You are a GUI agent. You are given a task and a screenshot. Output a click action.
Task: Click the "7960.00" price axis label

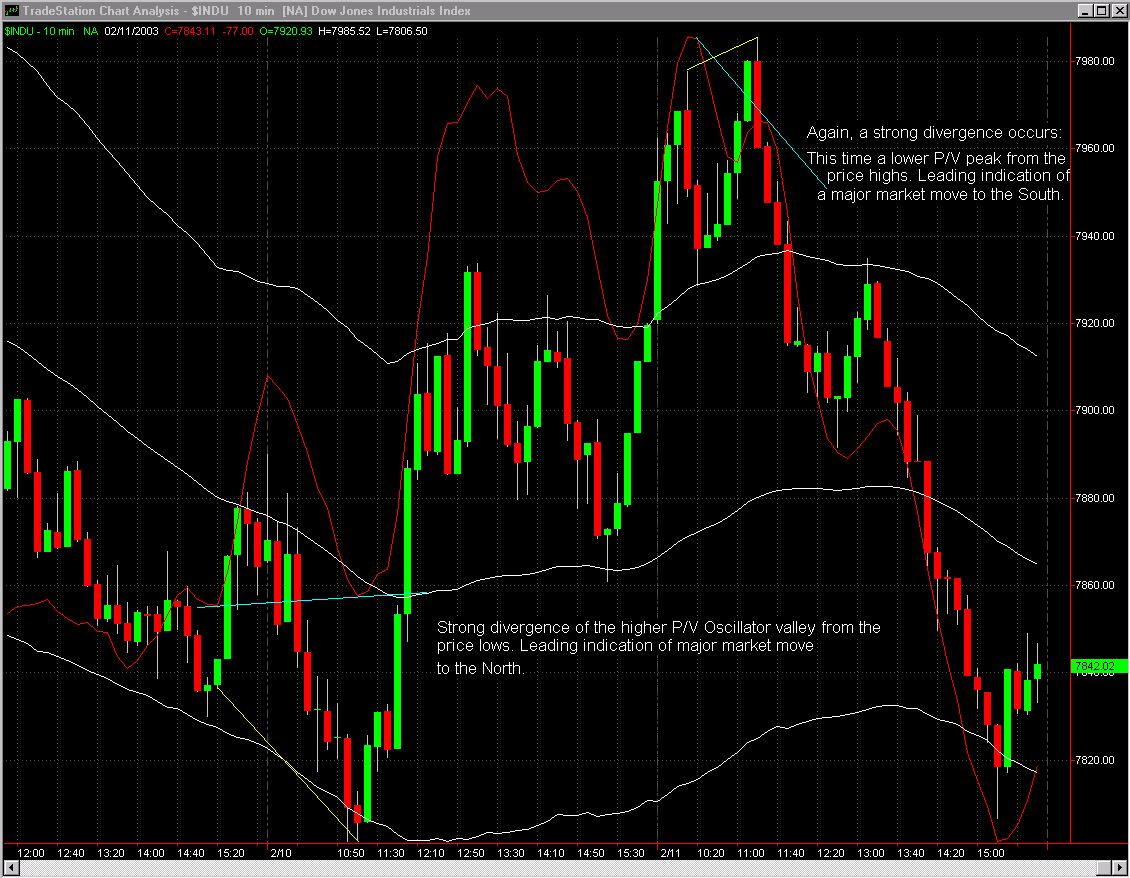(1094, 148)
